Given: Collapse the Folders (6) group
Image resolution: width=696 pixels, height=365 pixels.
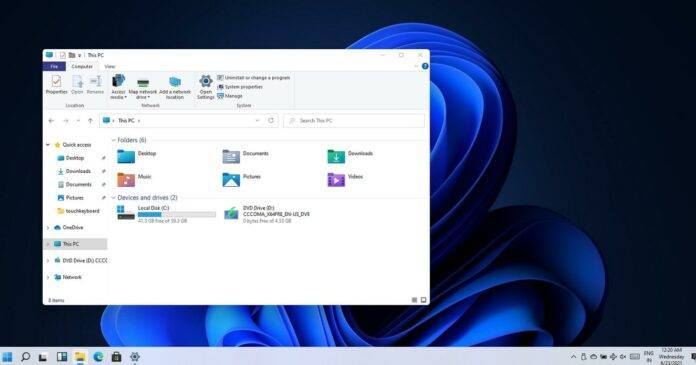Looking at the screenshot, I should point(113,140).
